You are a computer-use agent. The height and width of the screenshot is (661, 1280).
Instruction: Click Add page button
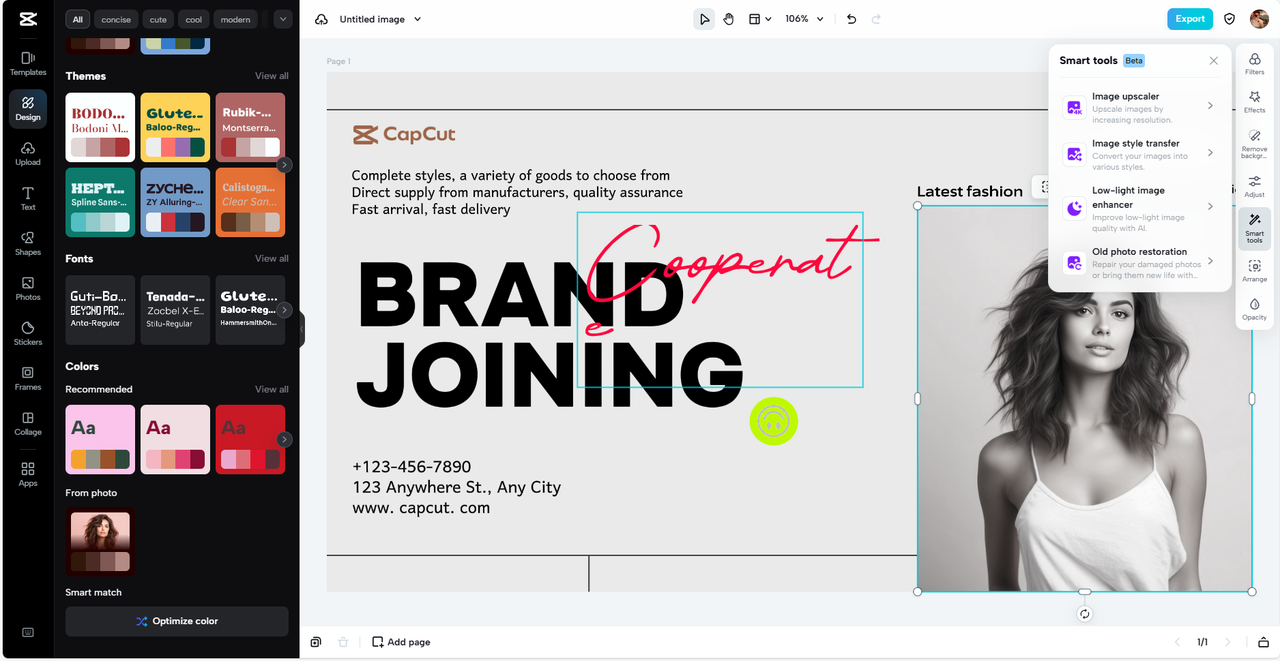pos(401,642)
